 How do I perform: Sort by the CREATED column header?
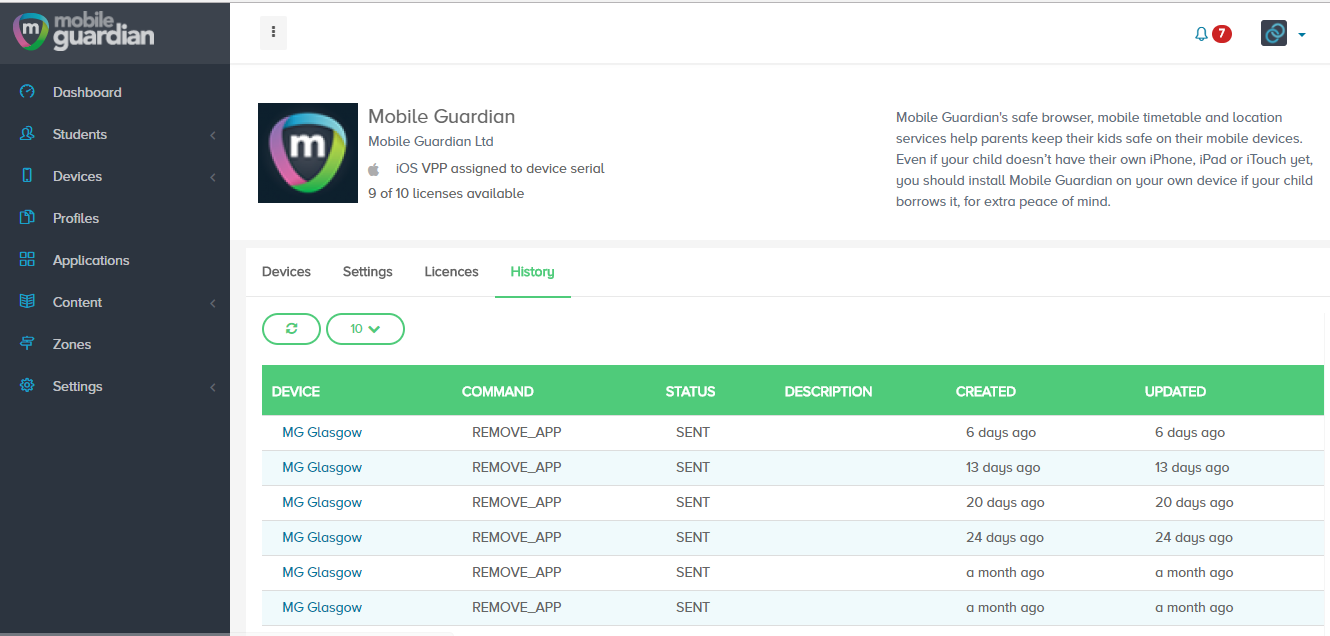pyautogui.click(x=986, y=392)
